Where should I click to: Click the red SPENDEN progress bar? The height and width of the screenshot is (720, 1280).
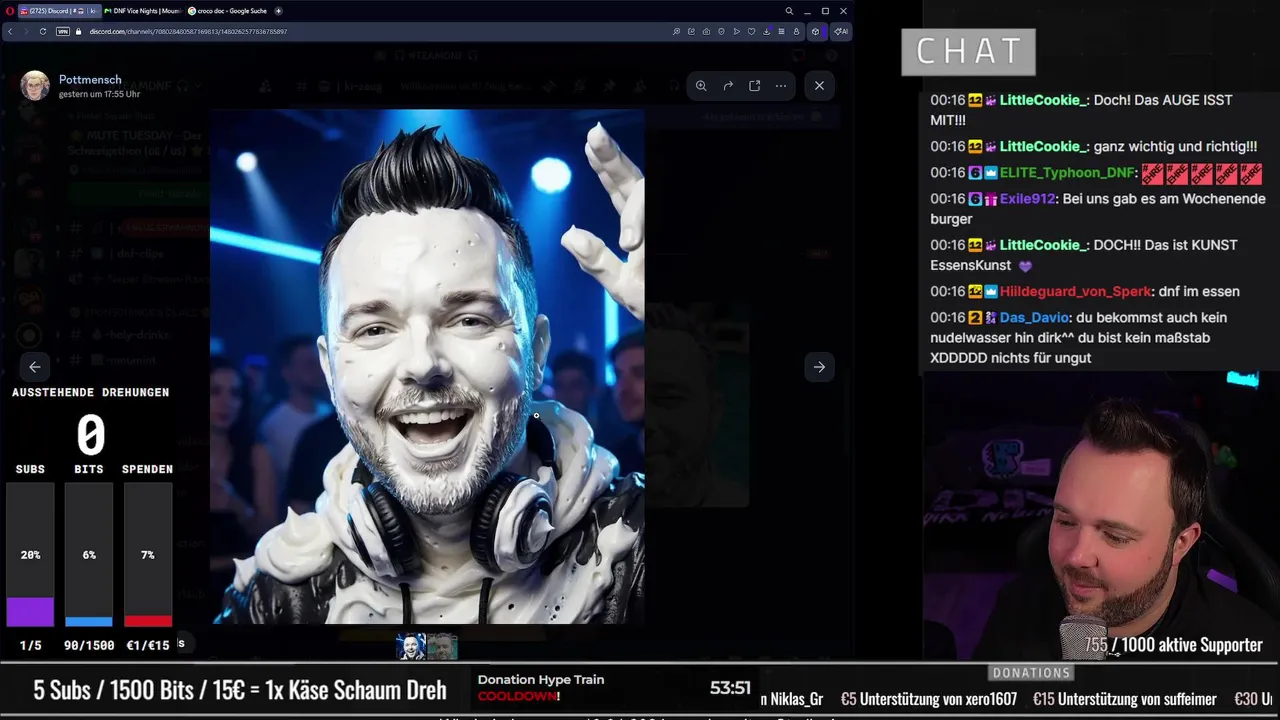click(148, 620)
